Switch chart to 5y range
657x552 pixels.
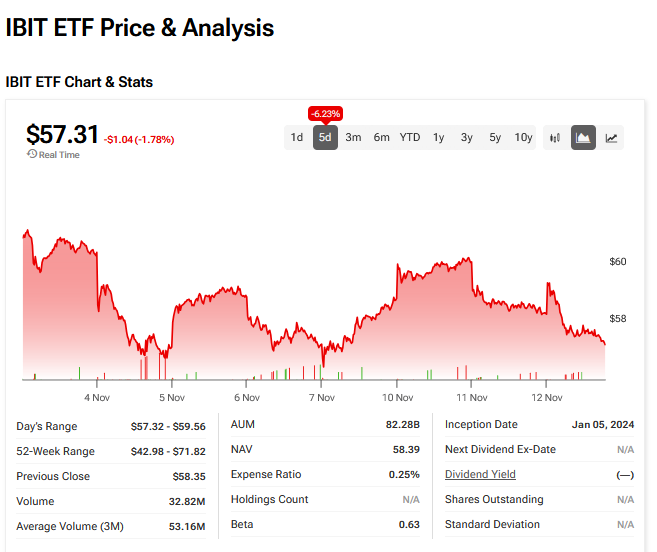click(x=495, y=138)
